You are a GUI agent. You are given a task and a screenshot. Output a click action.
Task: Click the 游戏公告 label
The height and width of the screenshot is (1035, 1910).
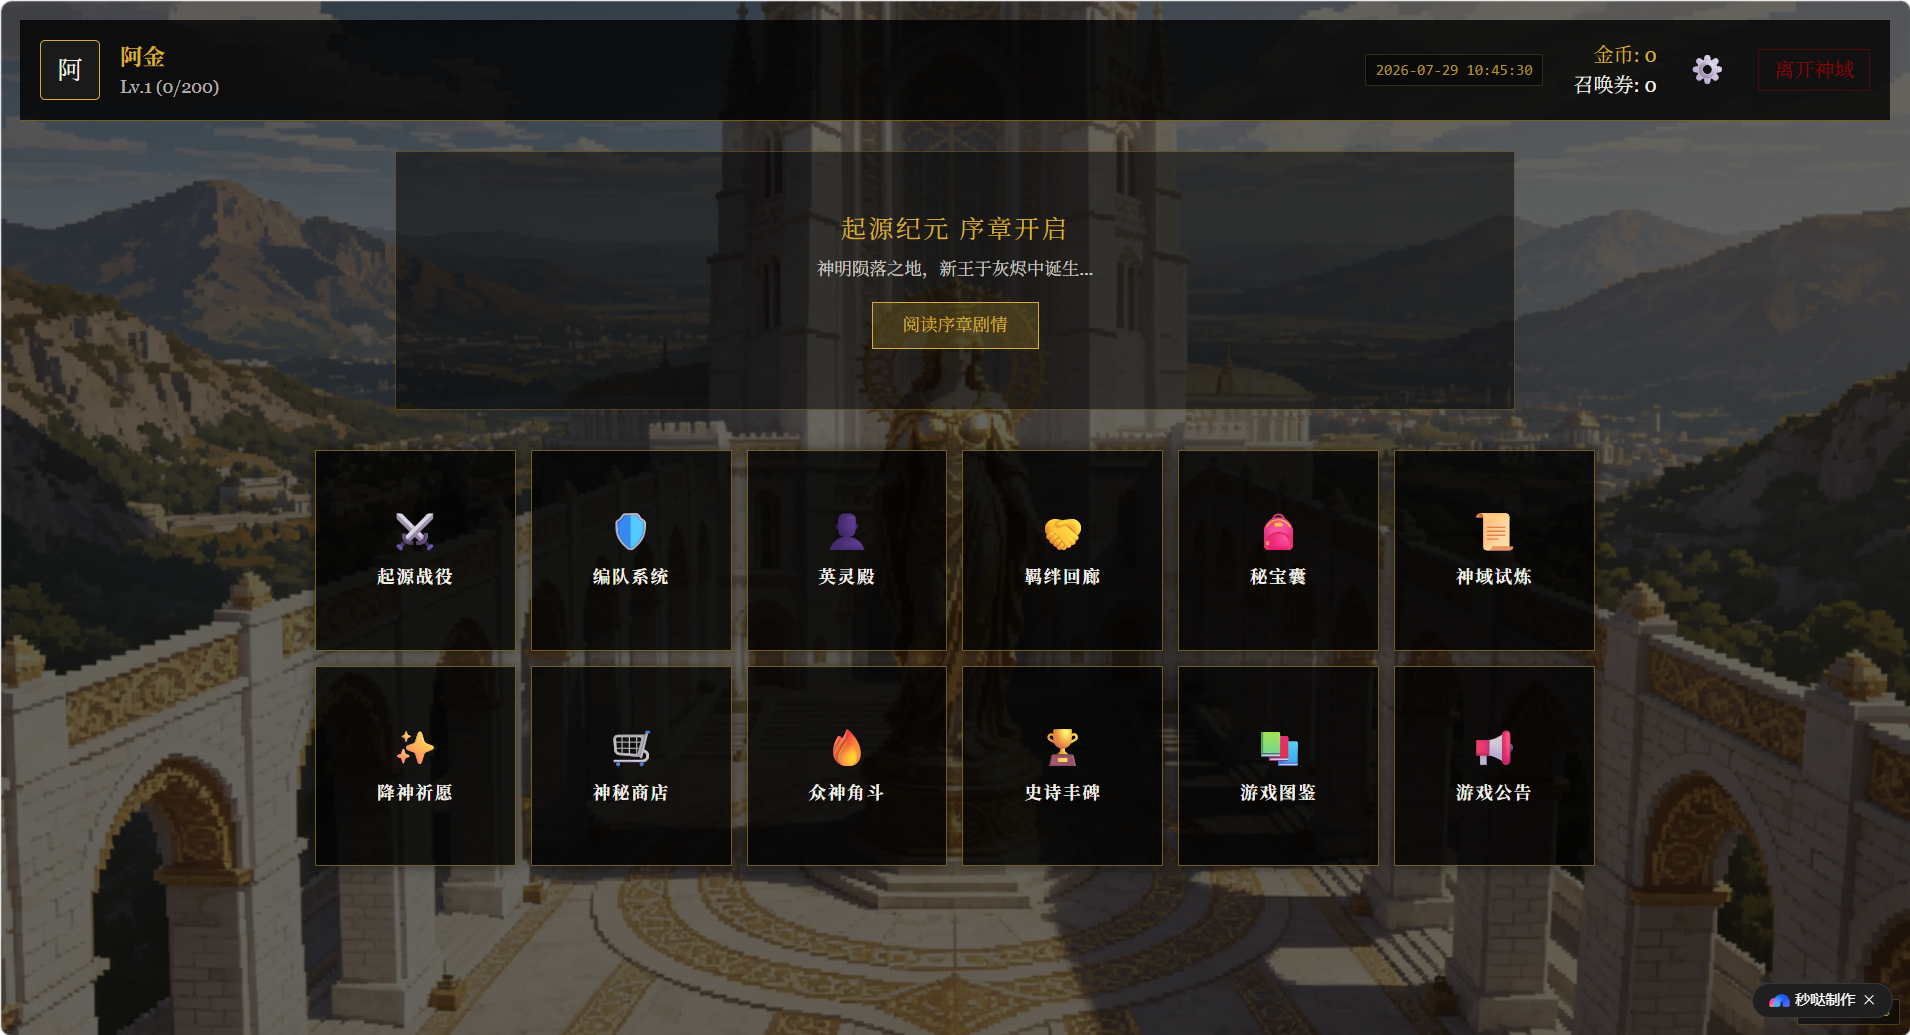click(x=1494, y=793)
